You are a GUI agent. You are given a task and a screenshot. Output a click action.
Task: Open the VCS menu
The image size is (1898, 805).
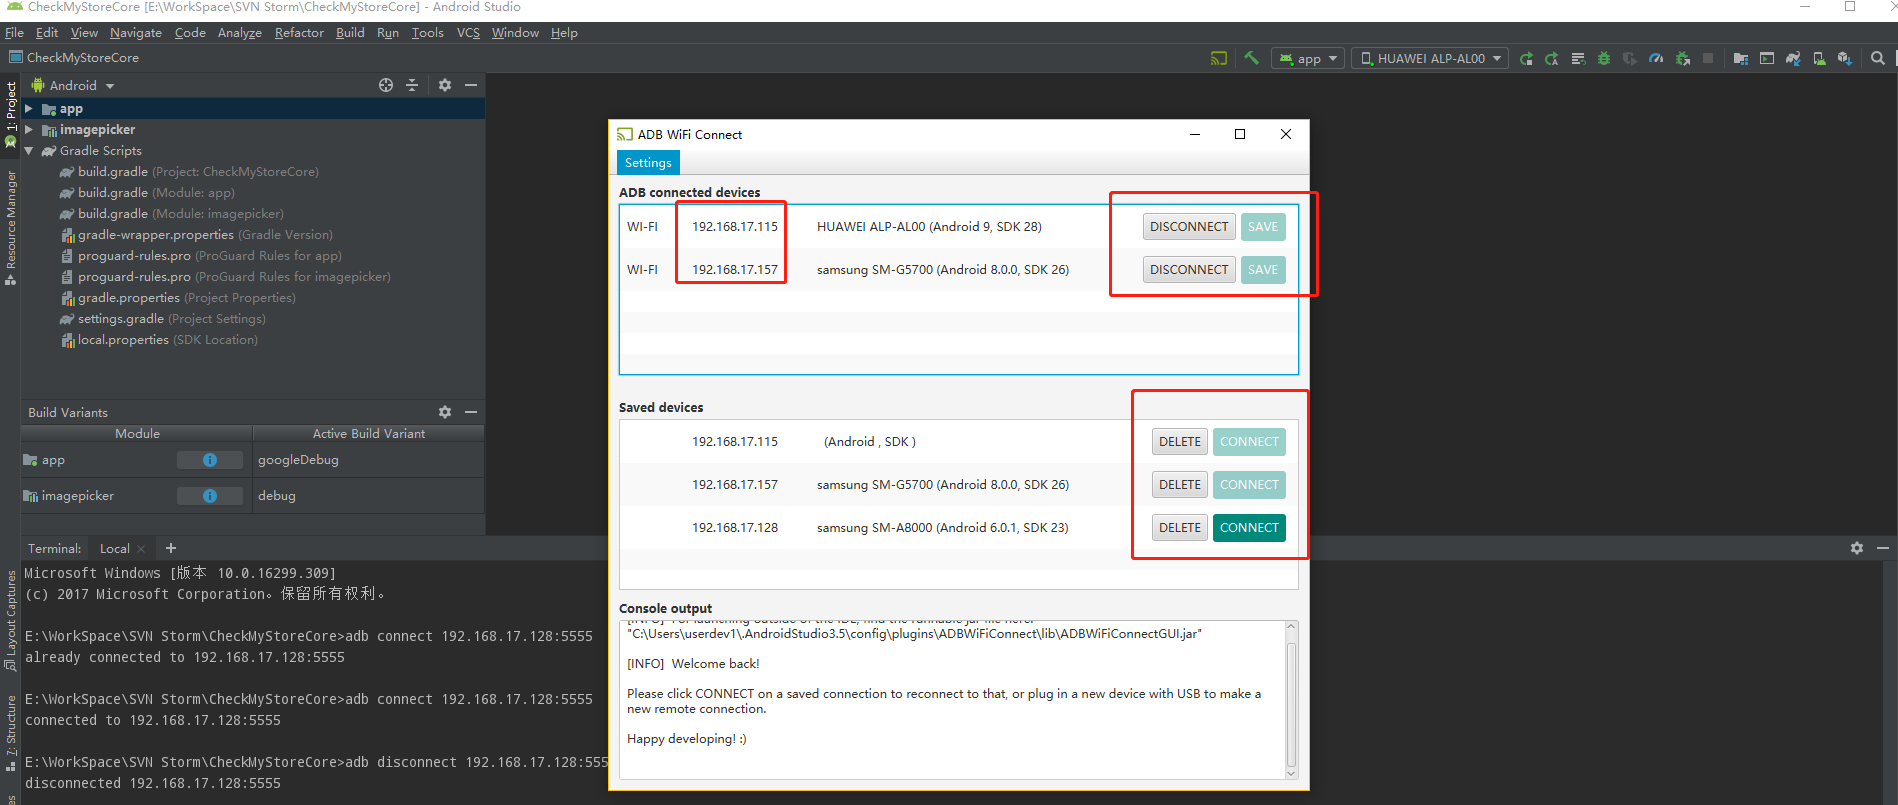click(x=468, y=33)
